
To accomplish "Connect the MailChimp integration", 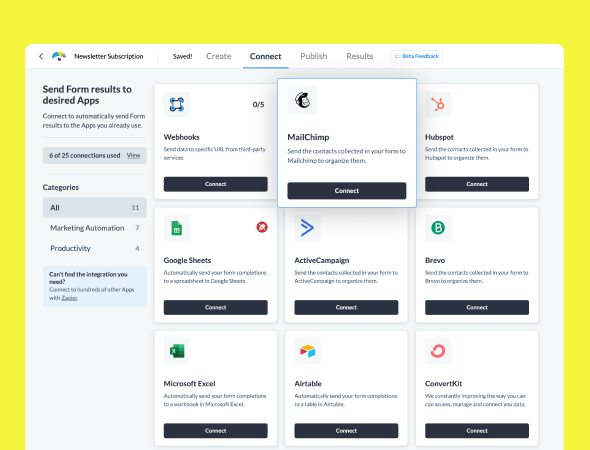I will [x=347, y=191].
